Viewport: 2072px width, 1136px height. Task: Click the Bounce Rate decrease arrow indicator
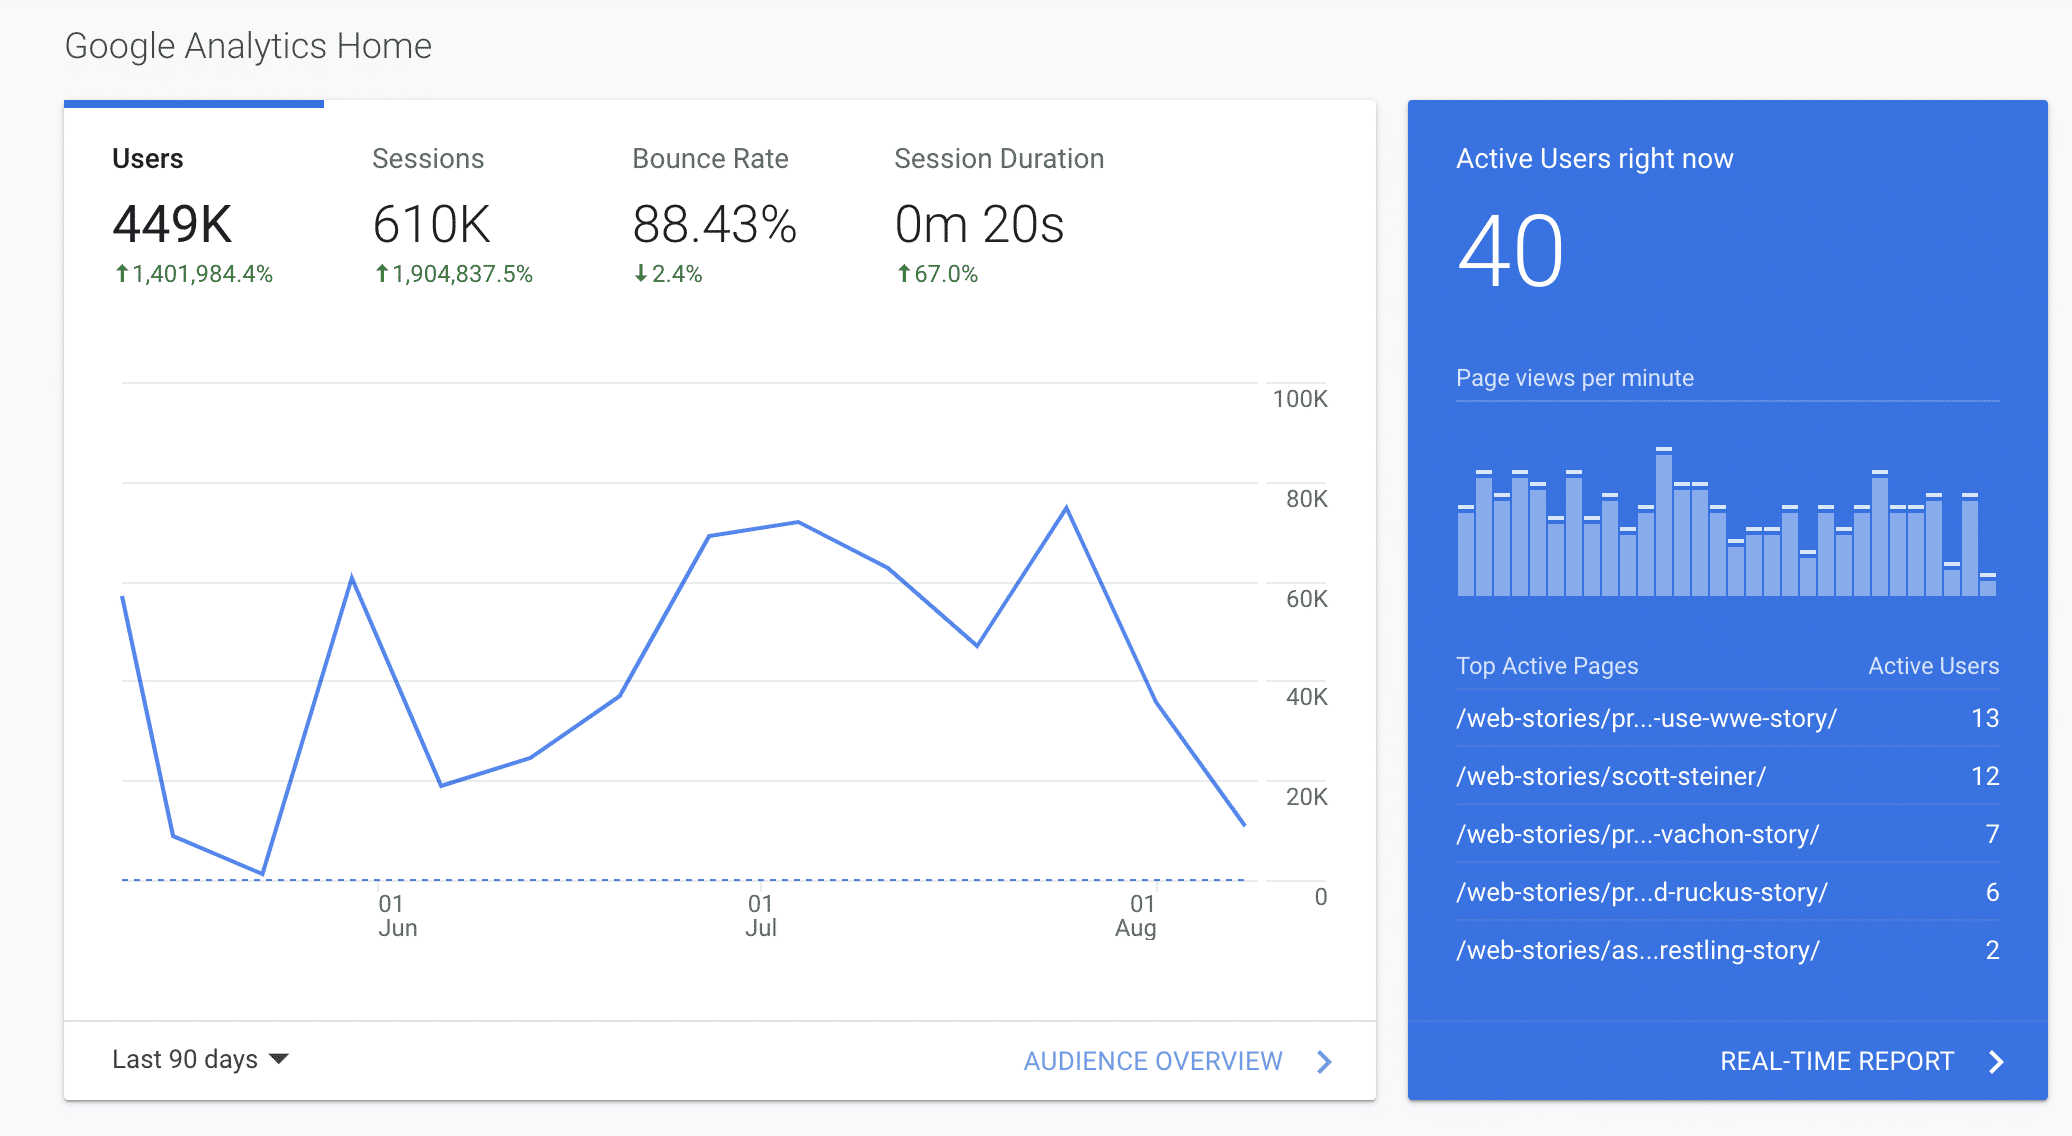pyautogui.click(x=641, y=273)
